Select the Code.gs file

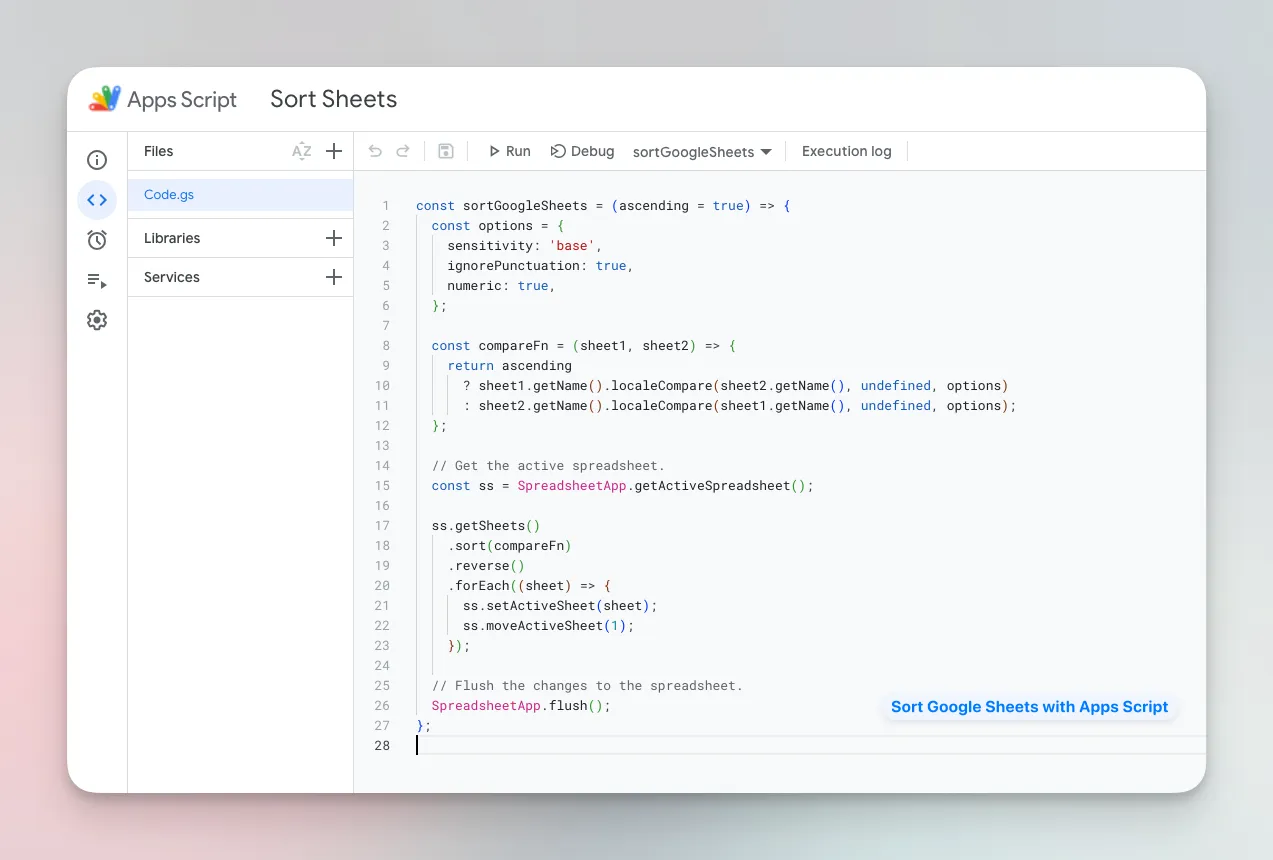pos(168,194)
